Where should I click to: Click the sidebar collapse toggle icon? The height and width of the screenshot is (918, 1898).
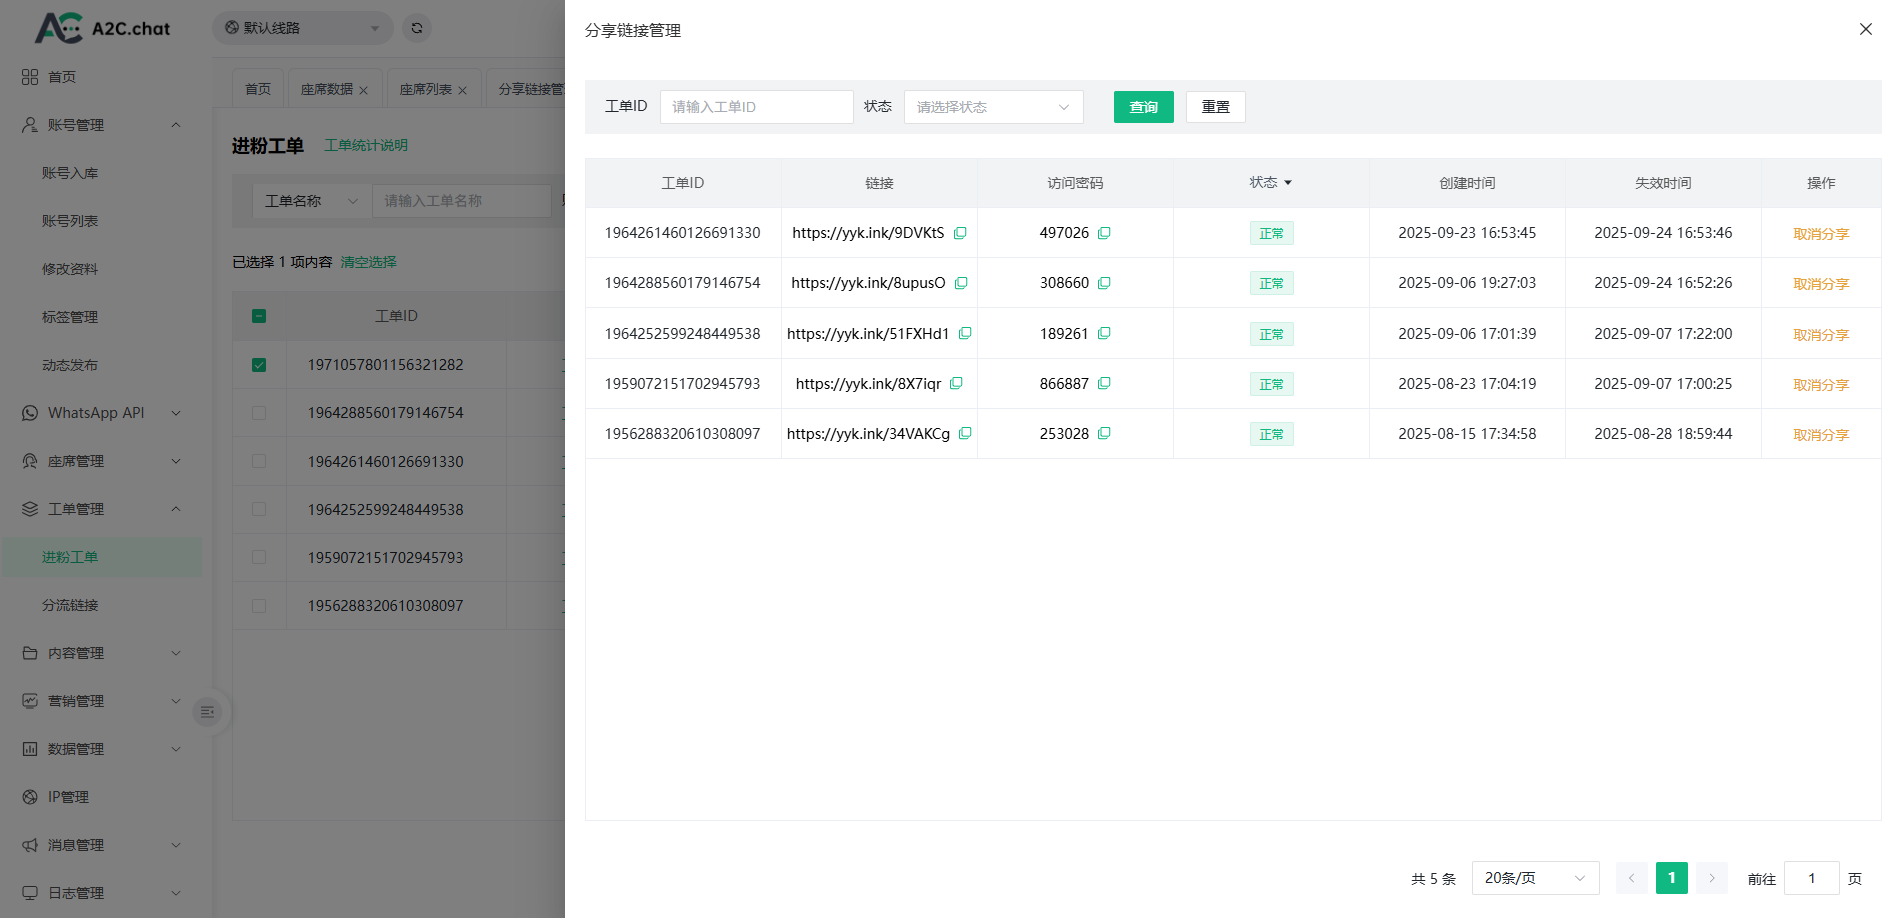207,712
